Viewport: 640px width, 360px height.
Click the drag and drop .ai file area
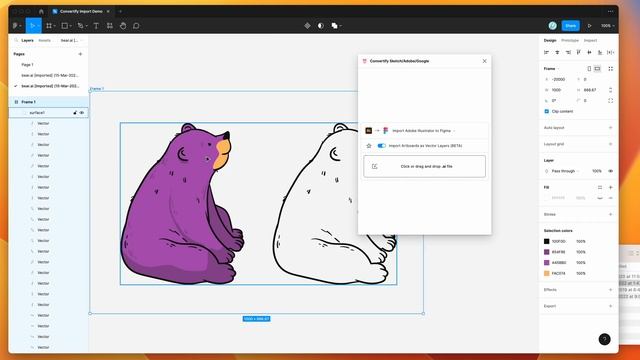click(x=424, y=166)
